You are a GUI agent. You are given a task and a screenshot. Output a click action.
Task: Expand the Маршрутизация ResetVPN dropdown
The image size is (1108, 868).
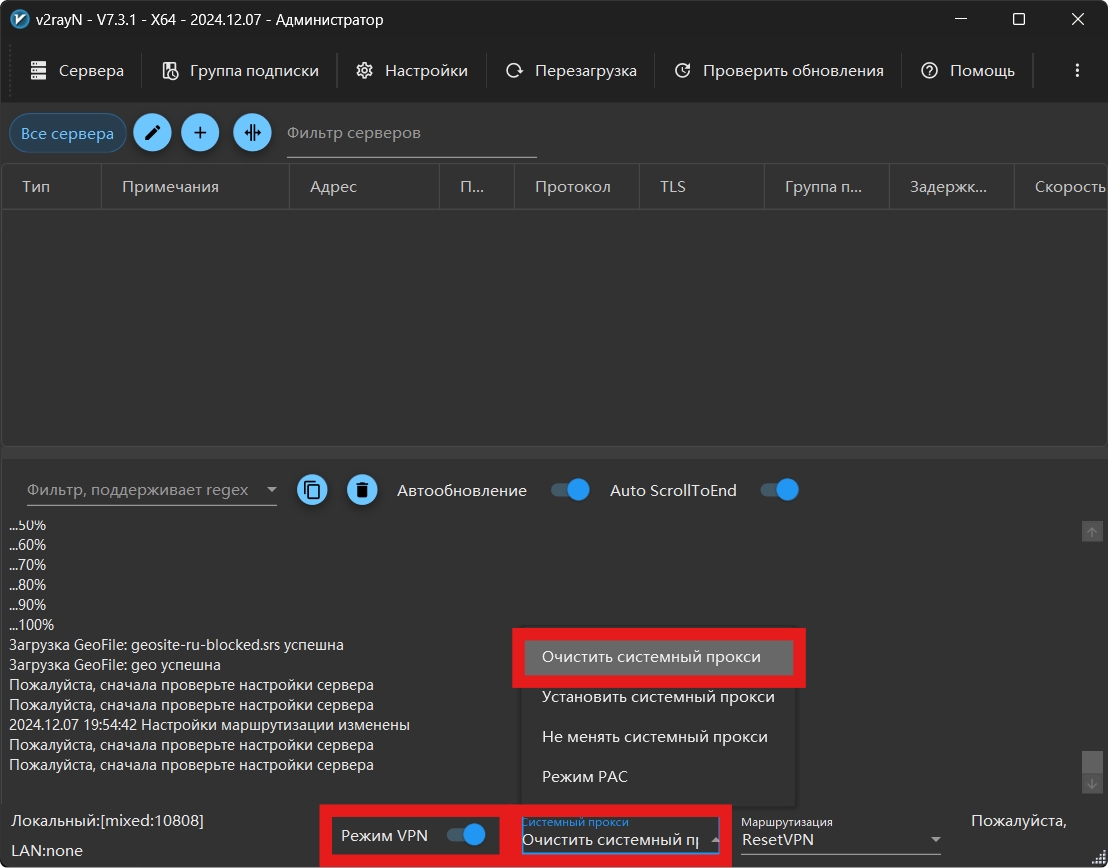[x=935, y=840]
